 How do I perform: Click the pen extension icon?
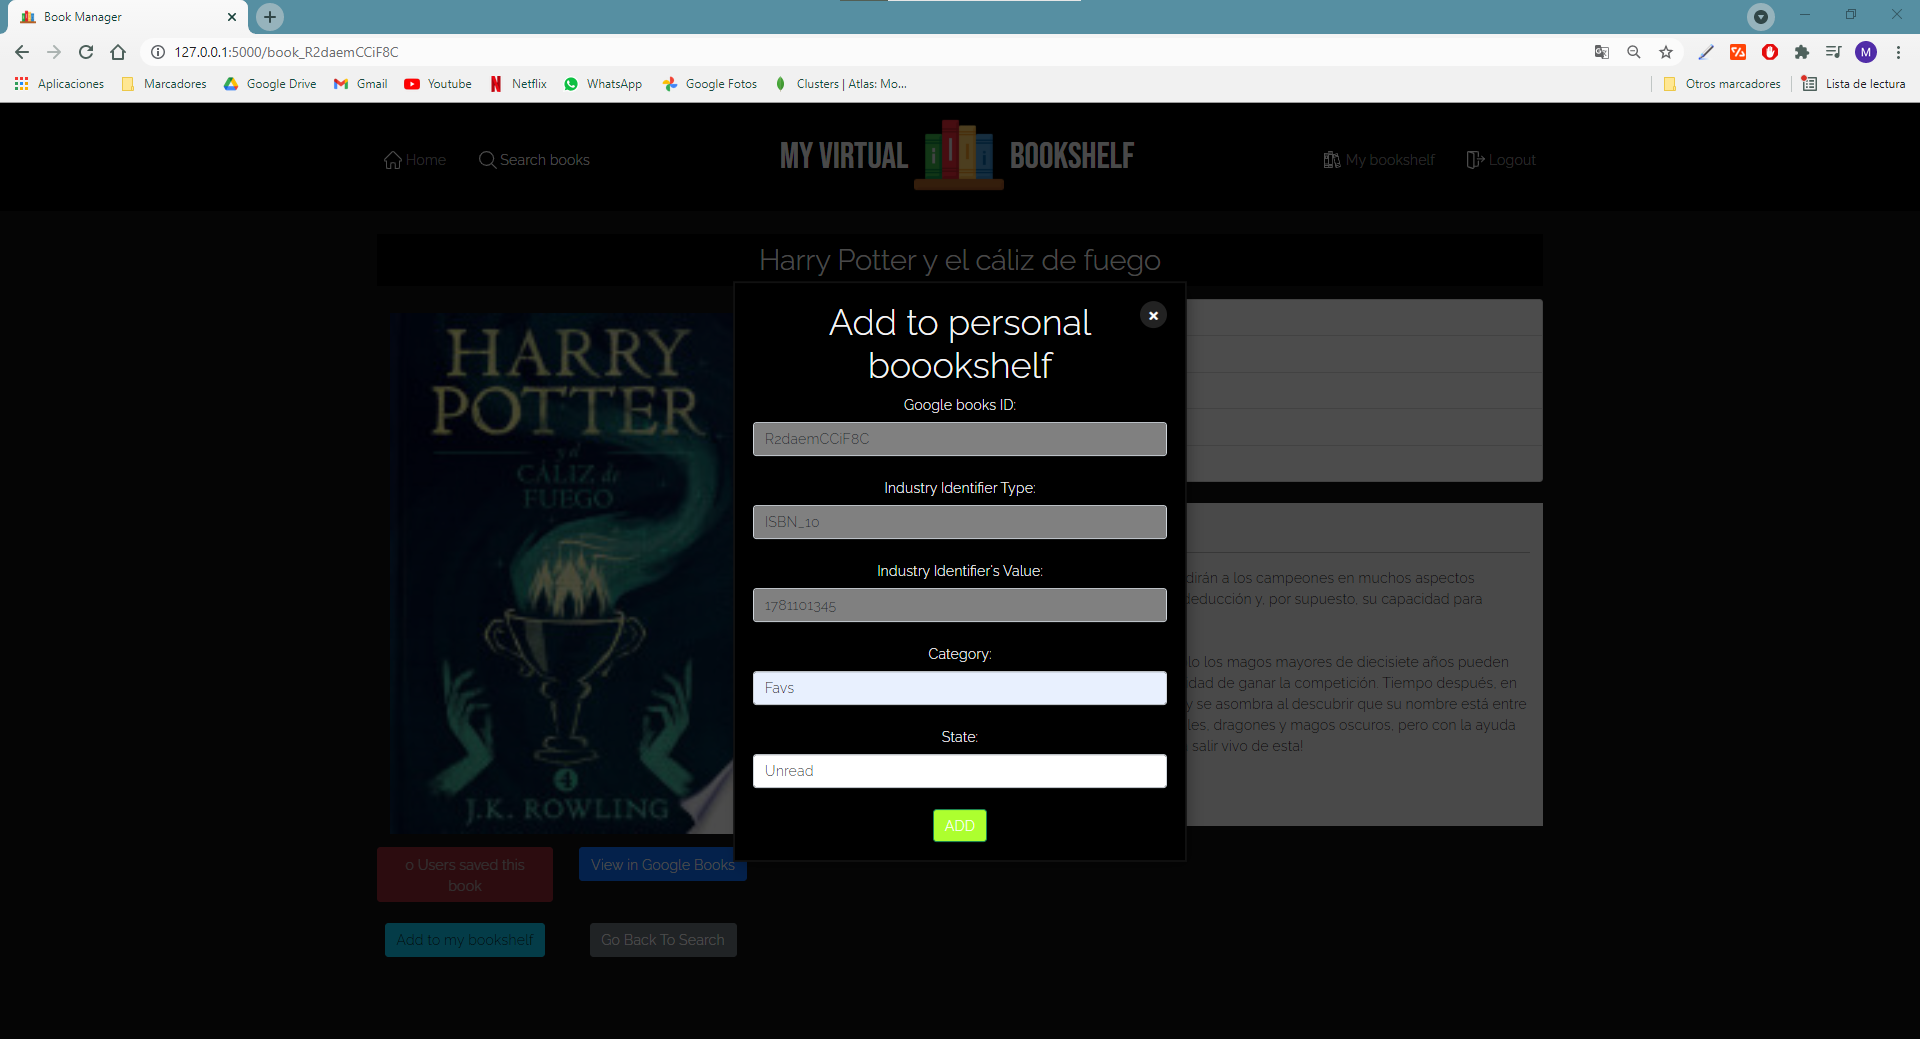click(x=1706, y=52)
